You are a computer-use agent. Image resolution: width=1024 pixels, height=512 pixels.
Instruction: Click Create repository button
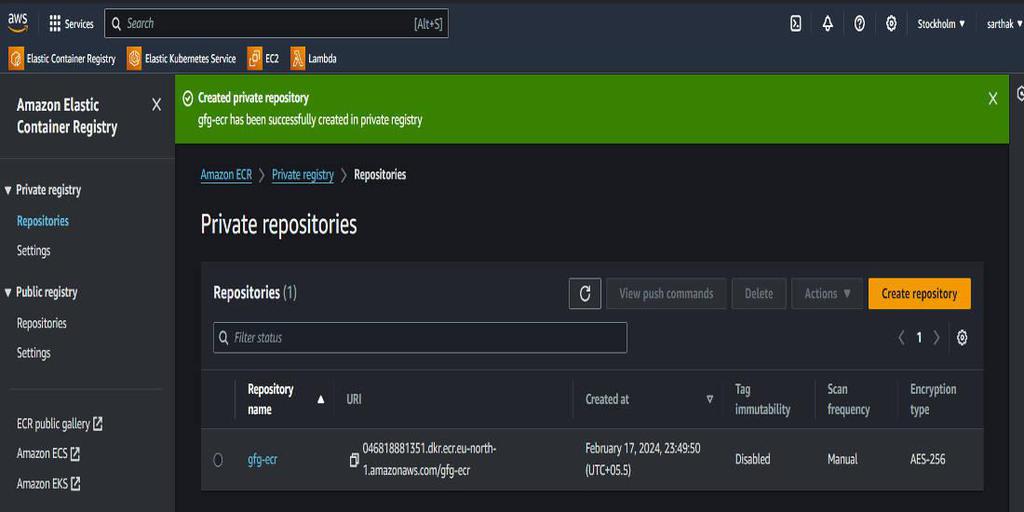920,294
